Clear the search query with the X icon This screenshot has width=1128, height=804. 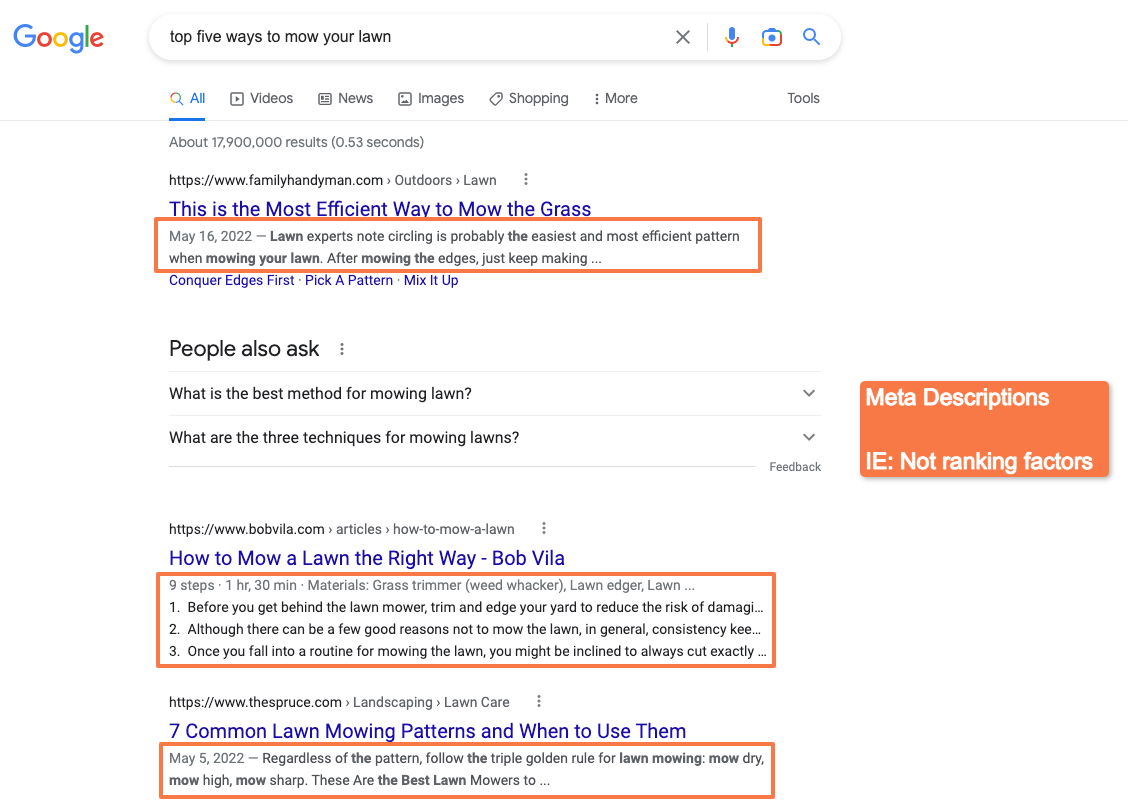[683, 37]
